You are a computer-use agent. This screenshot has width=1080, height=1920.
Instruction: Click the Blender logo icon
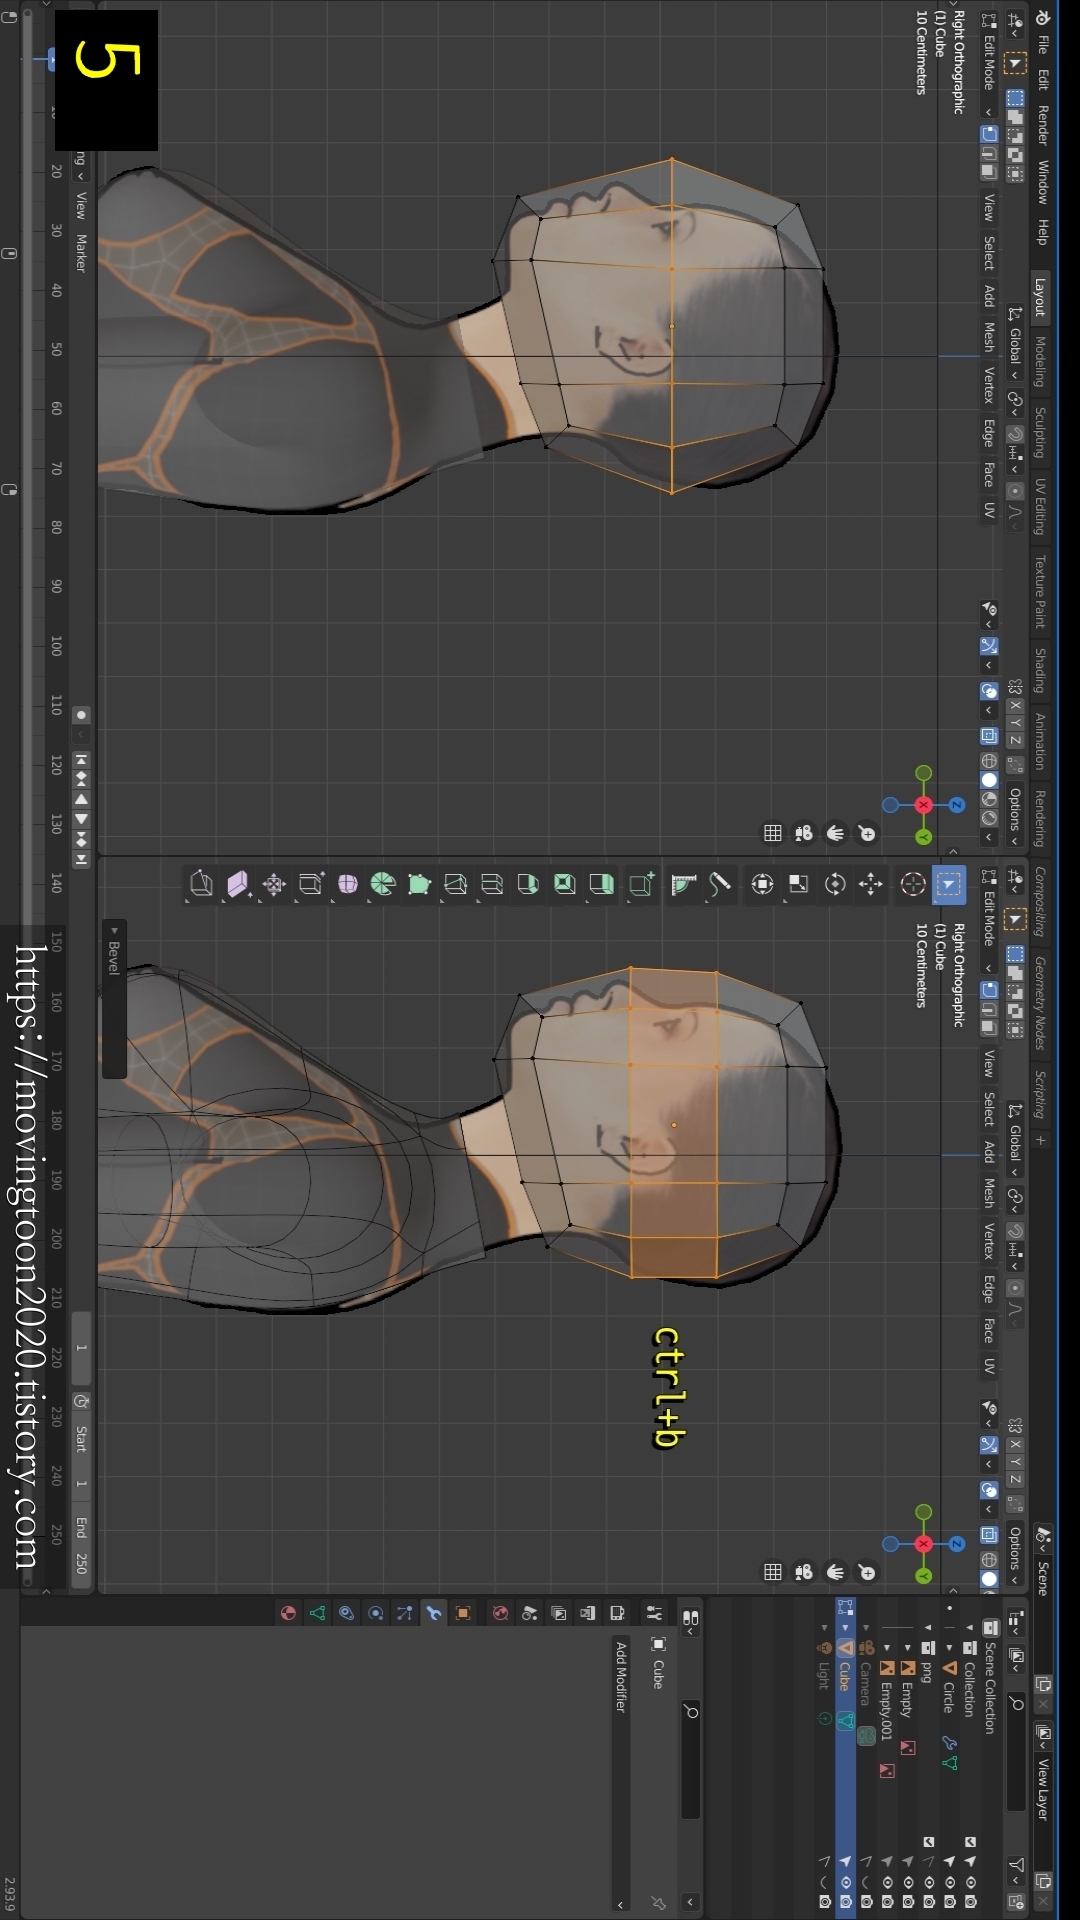1042,17
